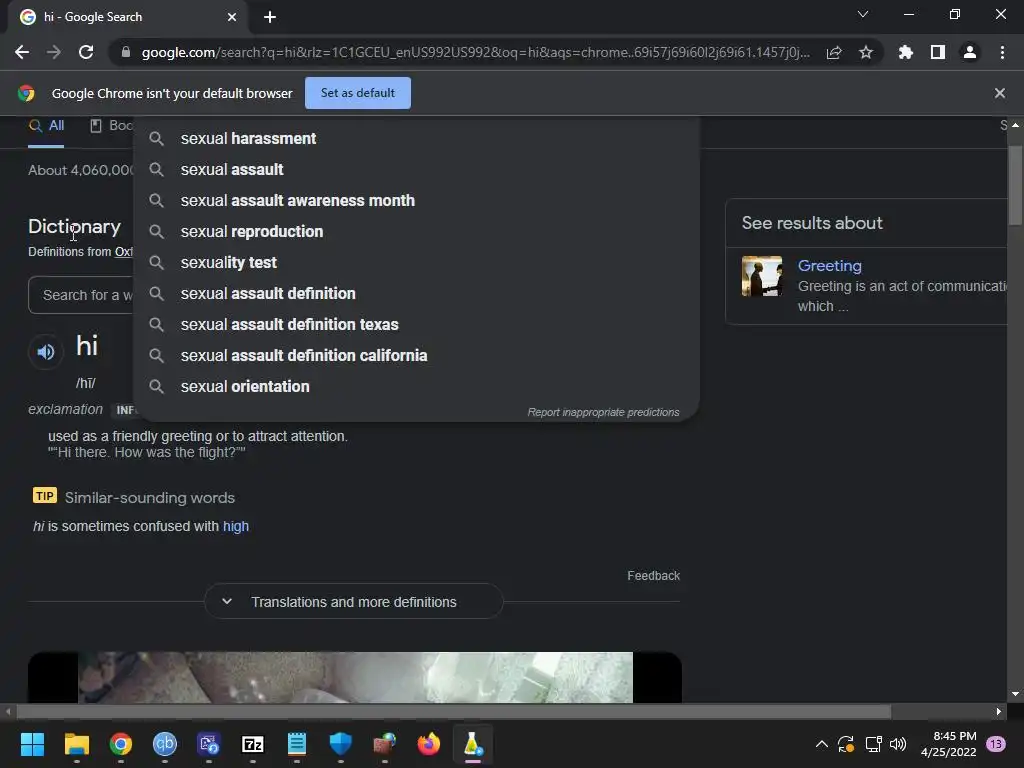Click the Feedback link
The image size is (1024, 768).
click(x=654, y=575)
